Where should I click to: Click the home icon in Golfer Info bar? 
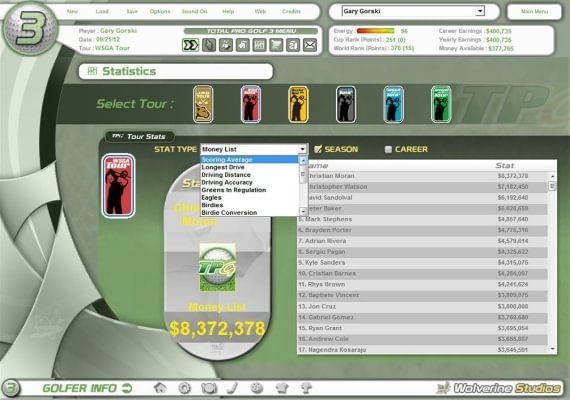160,388
